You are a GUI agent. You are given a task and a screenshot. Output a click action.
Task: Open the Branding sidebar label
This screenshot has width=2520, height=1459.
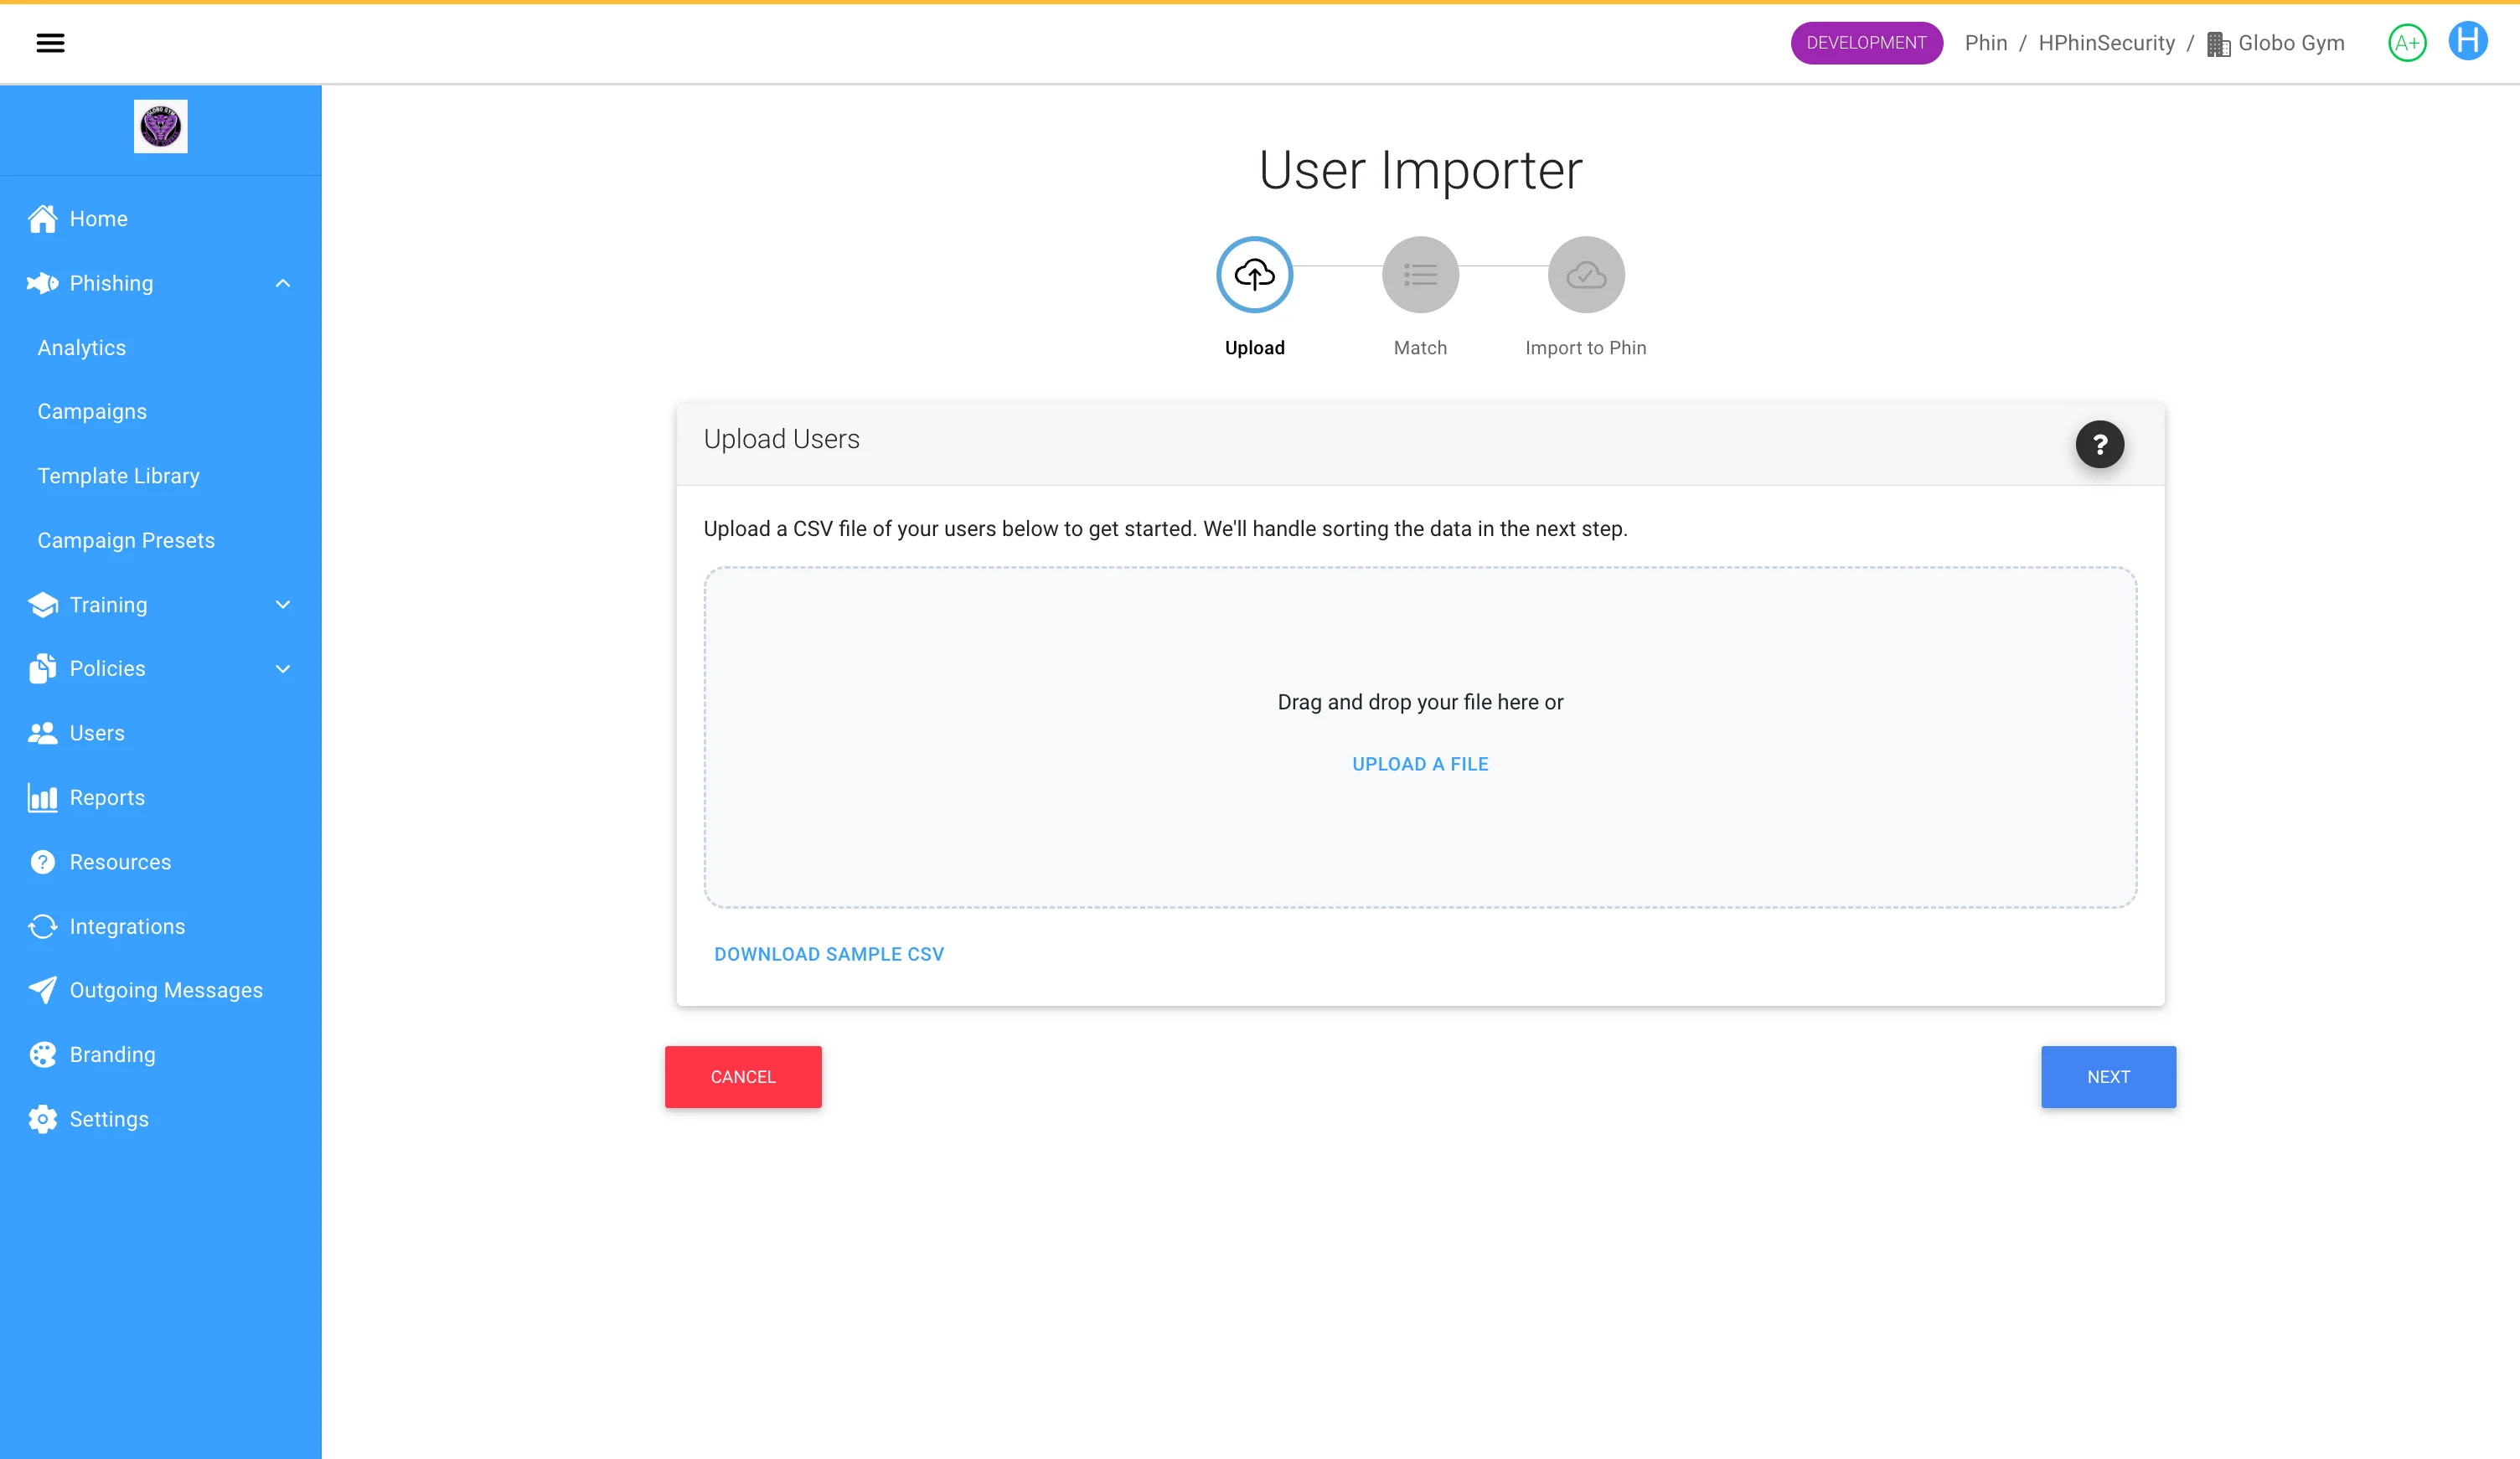tap(112, 1055)
